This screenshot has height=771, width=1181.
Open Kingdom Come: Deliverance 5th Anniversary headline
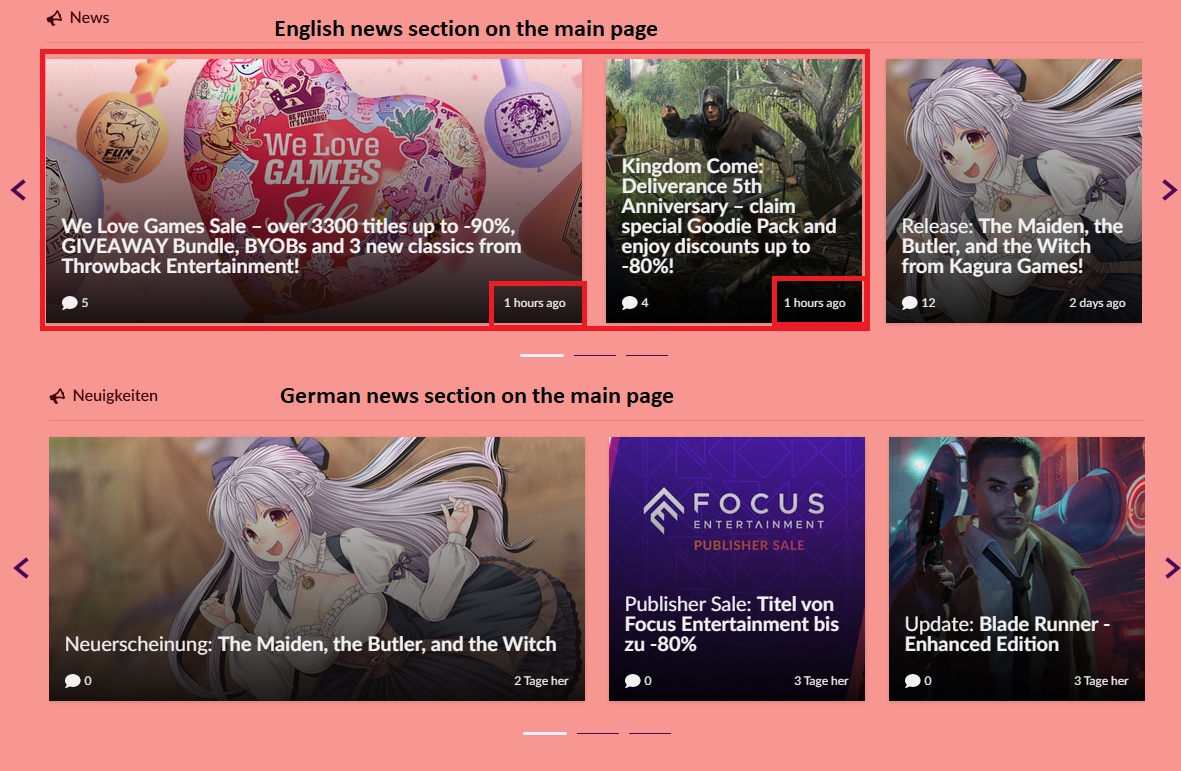(x=728, y=216)
